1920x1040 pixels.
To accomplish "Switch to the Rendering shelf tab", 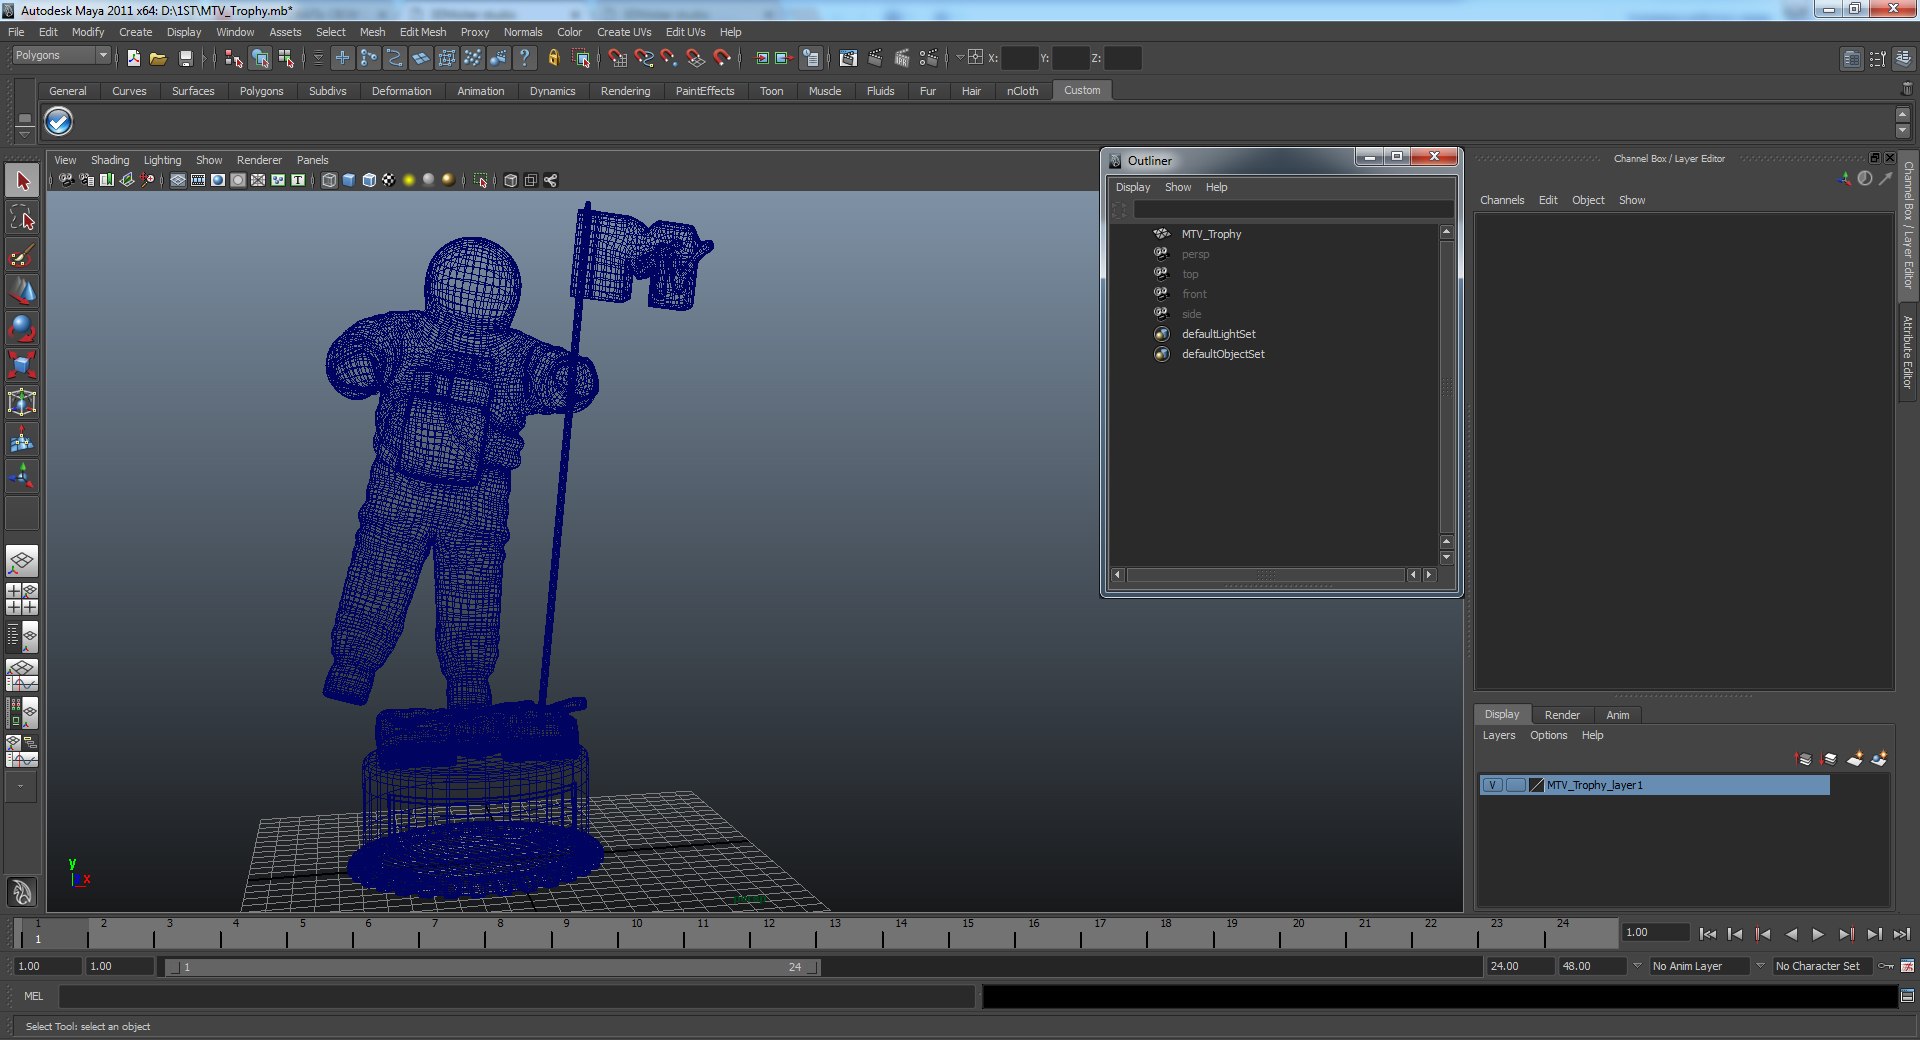I will point(625,91).
